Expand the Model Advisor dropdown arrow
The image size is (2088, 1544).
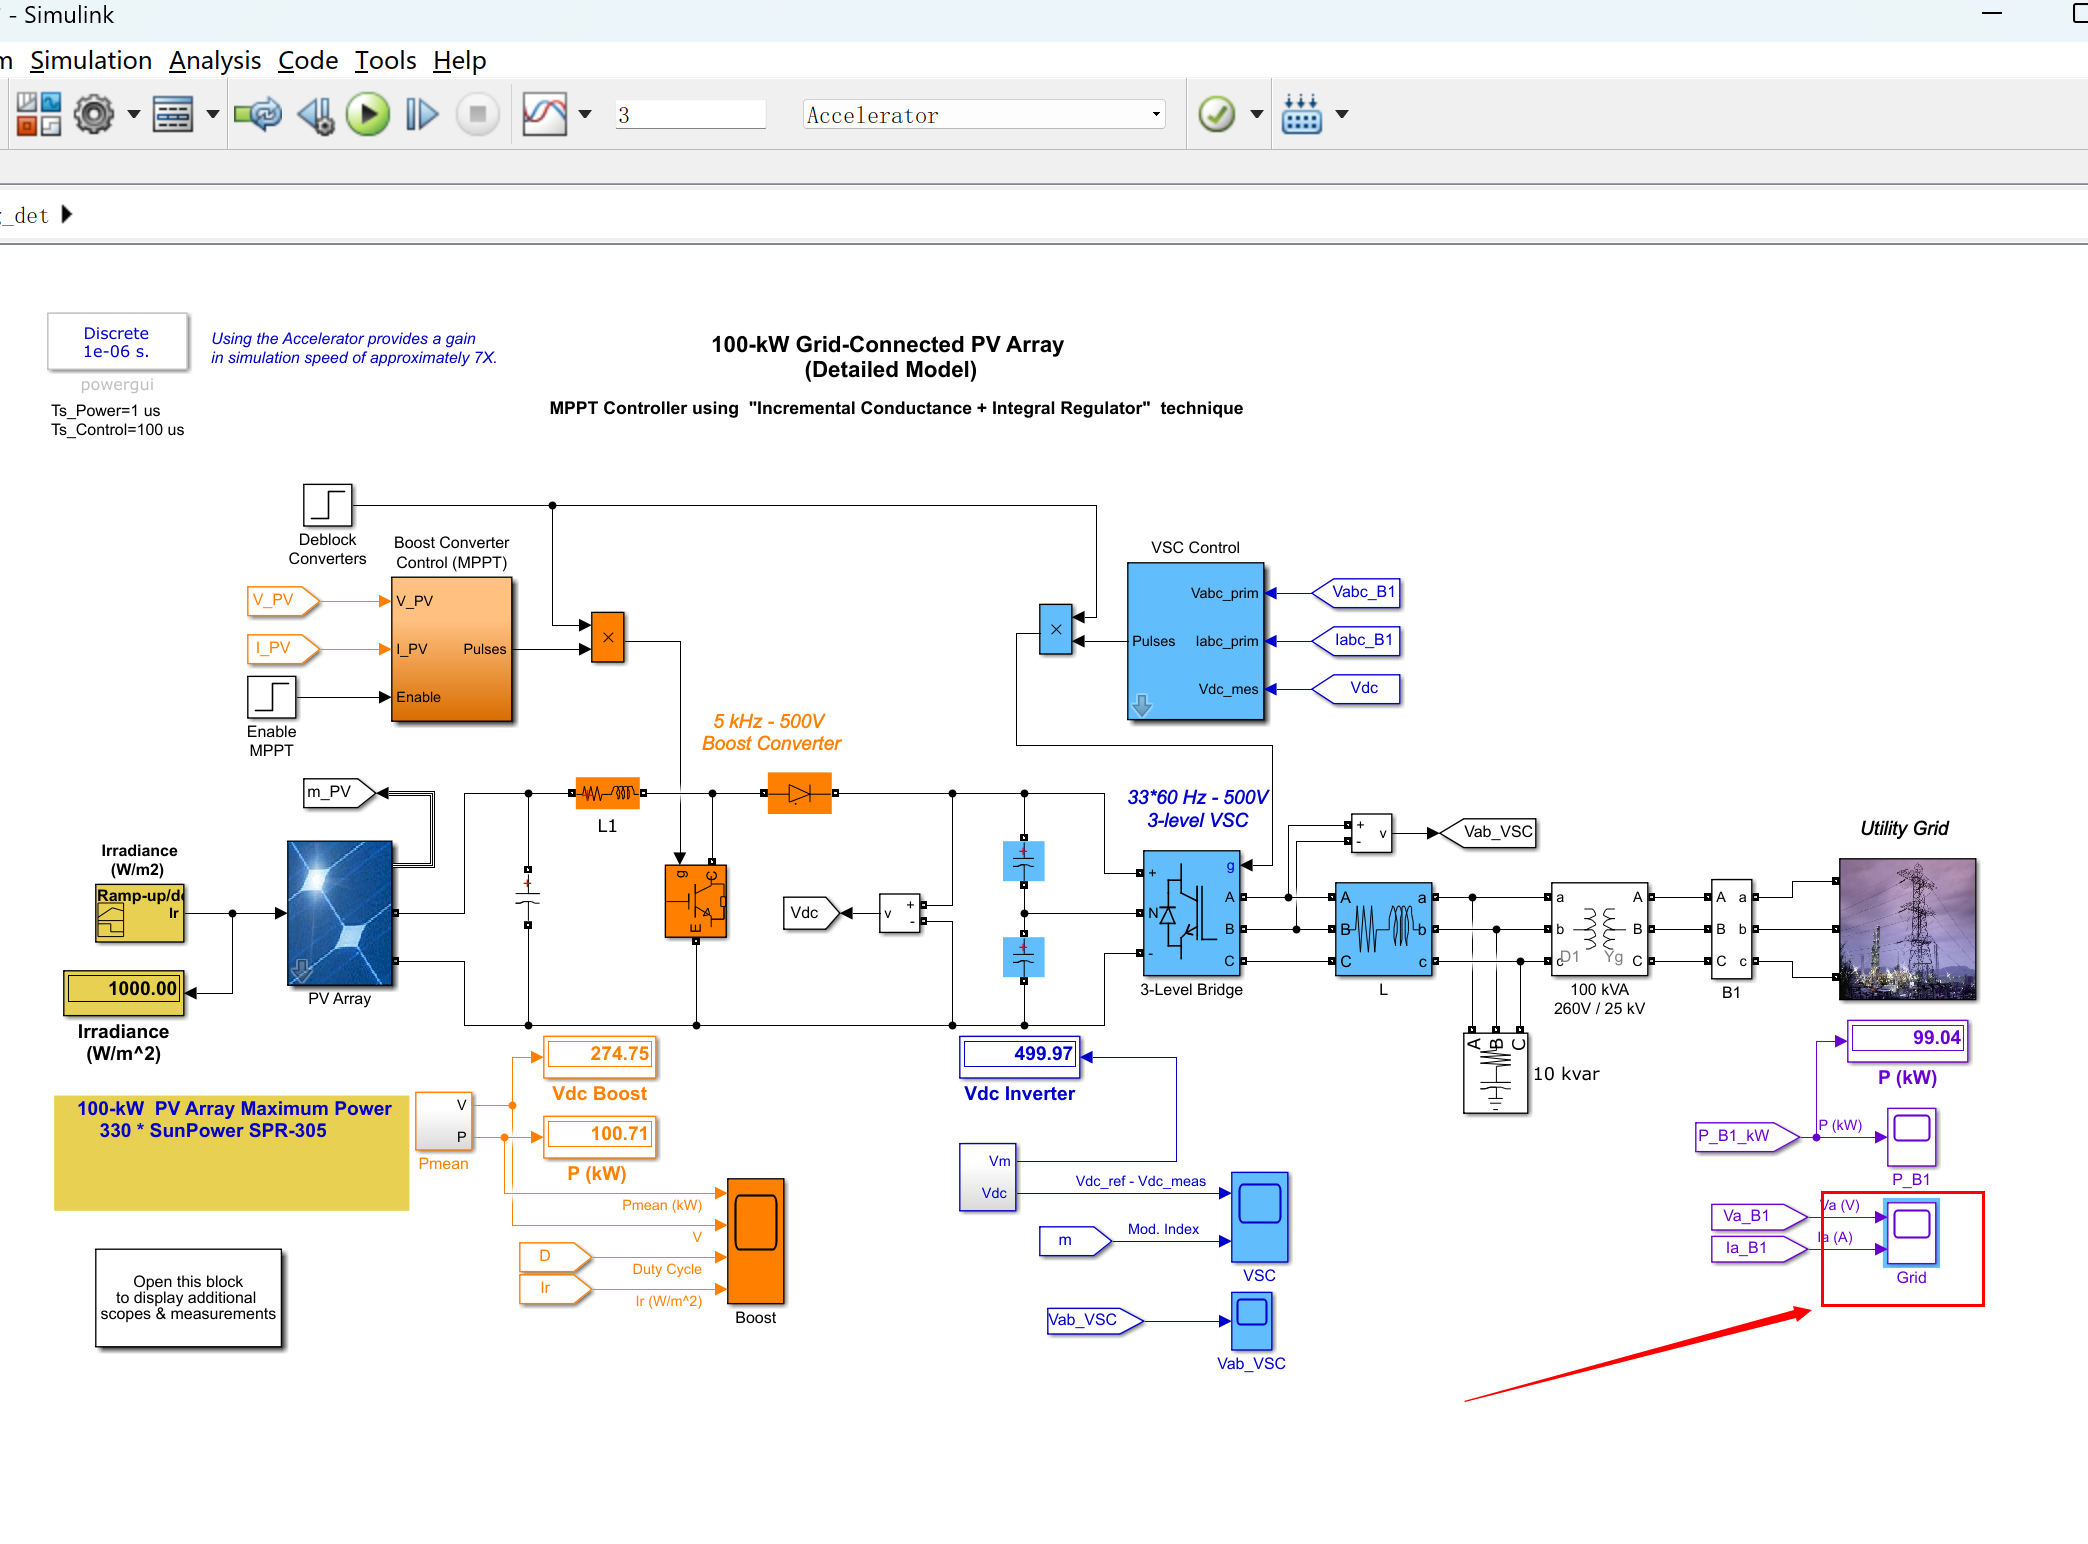tap(1257, 115)
